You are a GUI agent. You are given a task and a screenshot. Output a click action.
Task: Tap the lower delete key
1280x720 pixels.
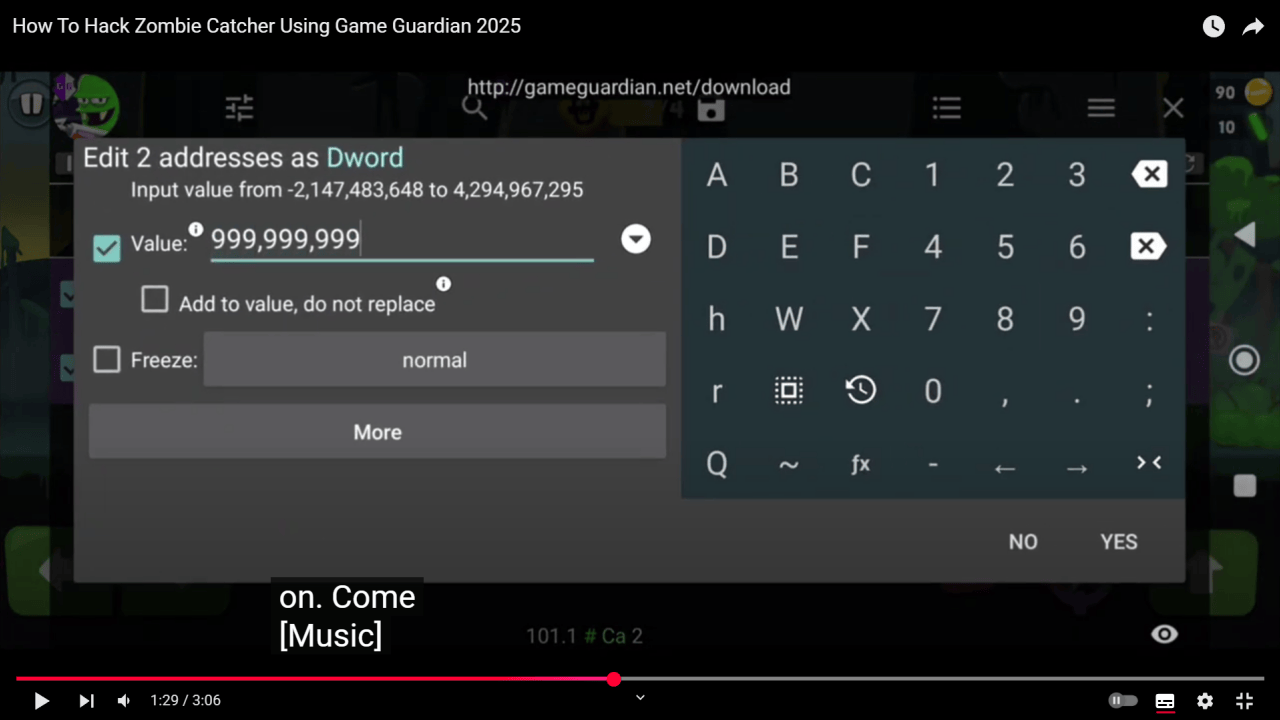point(1149,247)
